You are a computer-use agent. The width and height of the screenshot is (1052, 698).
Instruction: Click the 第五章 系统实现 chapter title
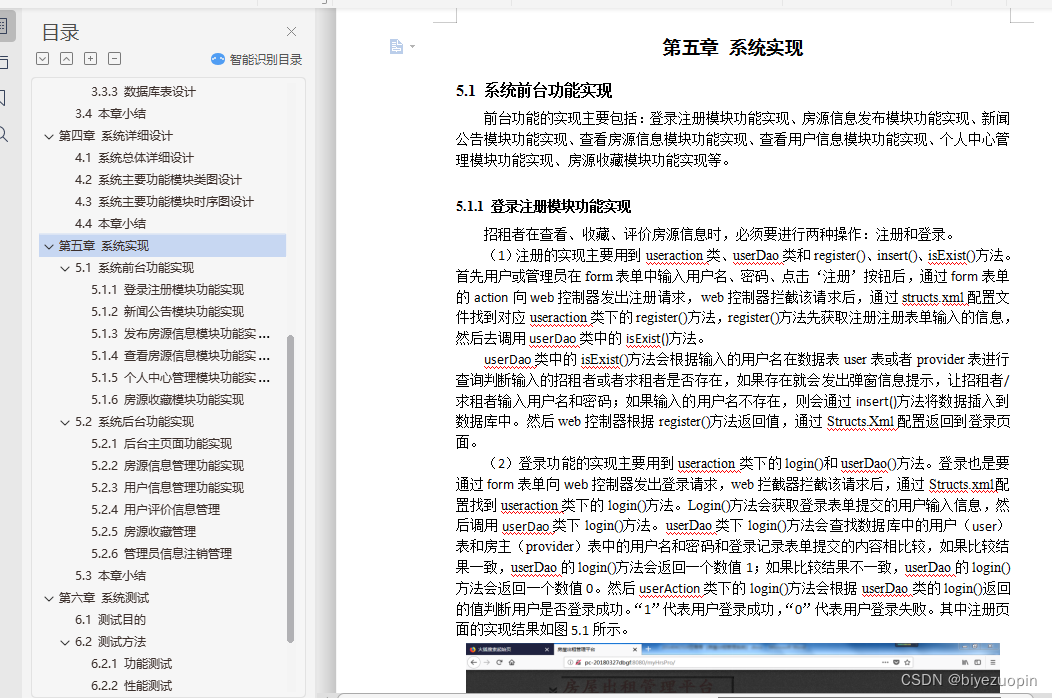click(733, 48)
